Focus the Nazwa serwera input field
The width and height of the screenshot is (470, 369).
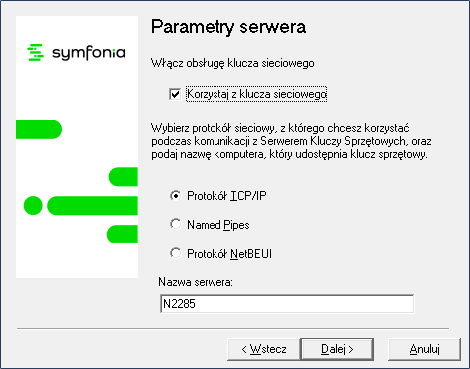pos(287,304)
